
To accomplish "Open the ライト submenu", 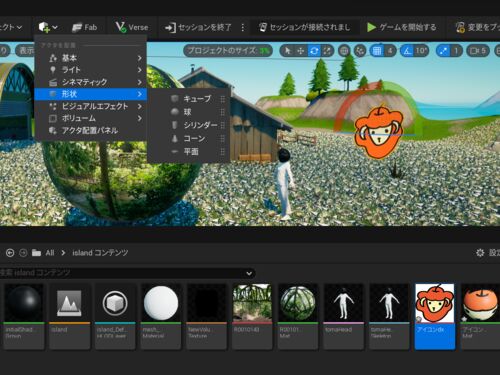I will click(x=91, y=70).
